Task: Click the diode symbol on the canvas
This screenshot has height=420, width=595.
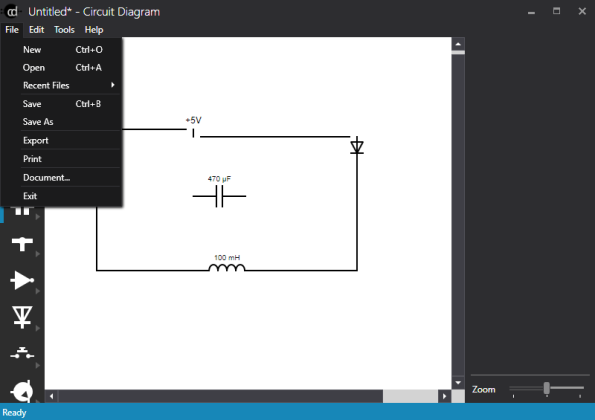Action: click(357, 146)
